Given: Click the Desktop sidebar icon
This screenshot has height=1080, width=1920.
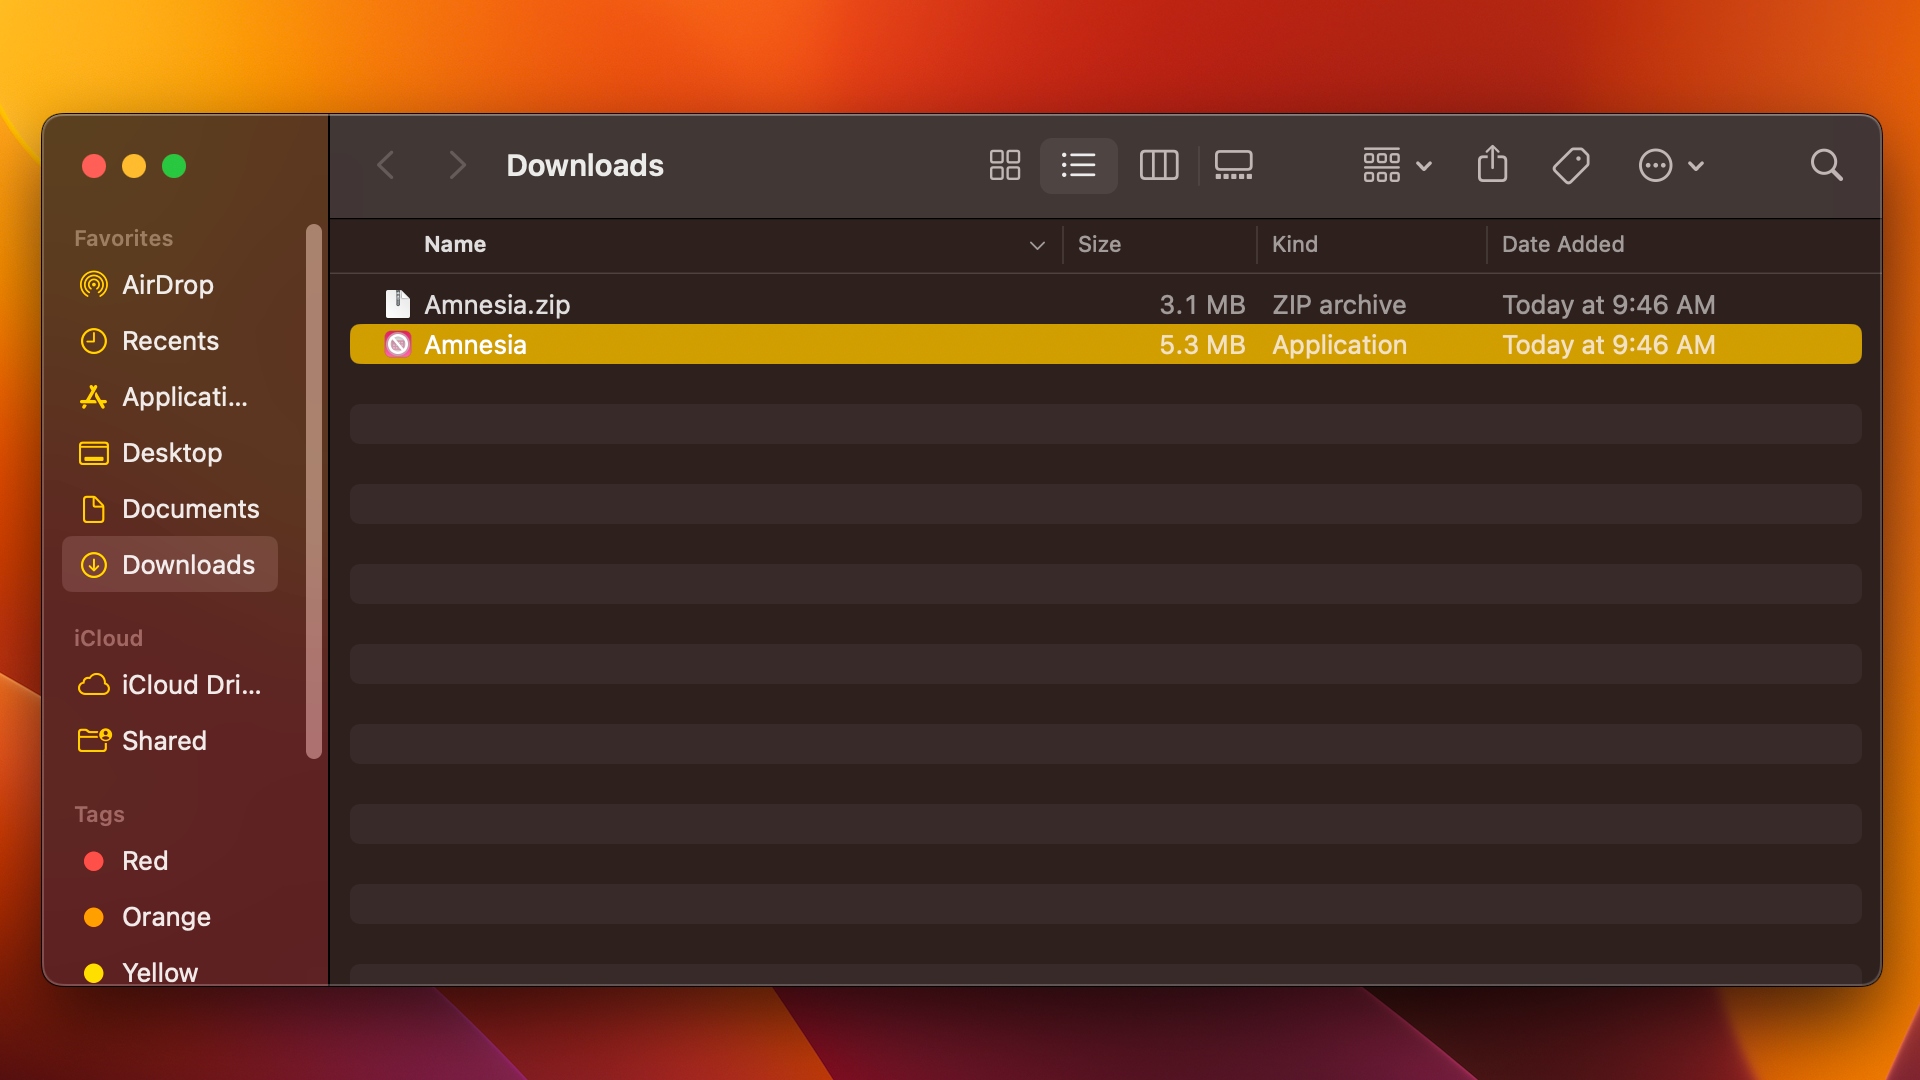Looking at the screenshot, I should click(93, 453).
